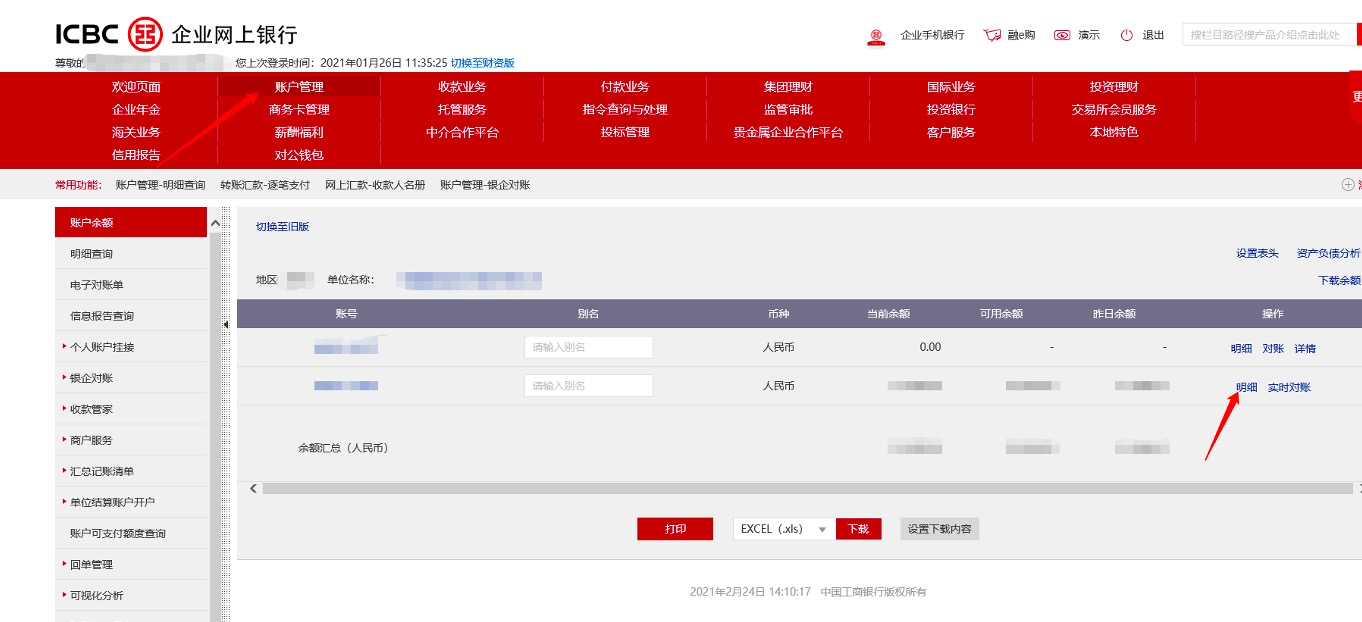Click the first row 别名 alias input field

click(588, 347)
